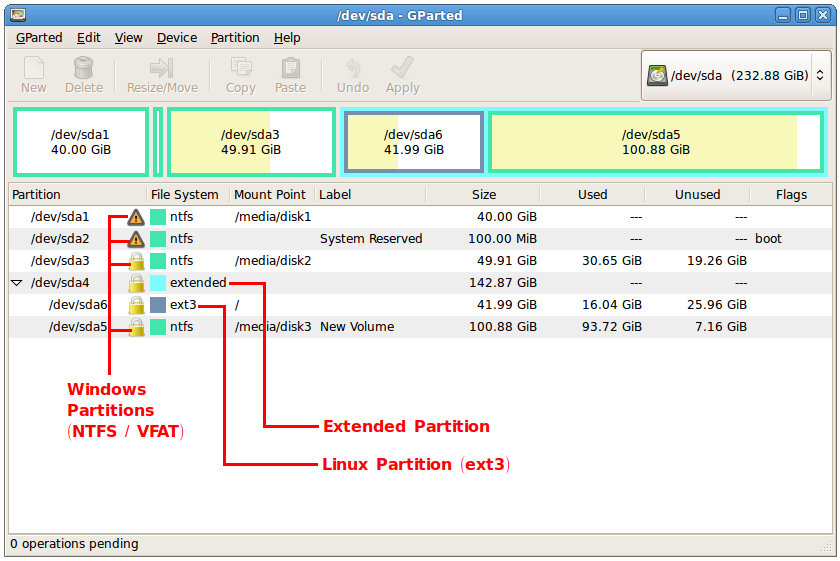Open the Device menu
840x561 pixels.
[177, 38]
